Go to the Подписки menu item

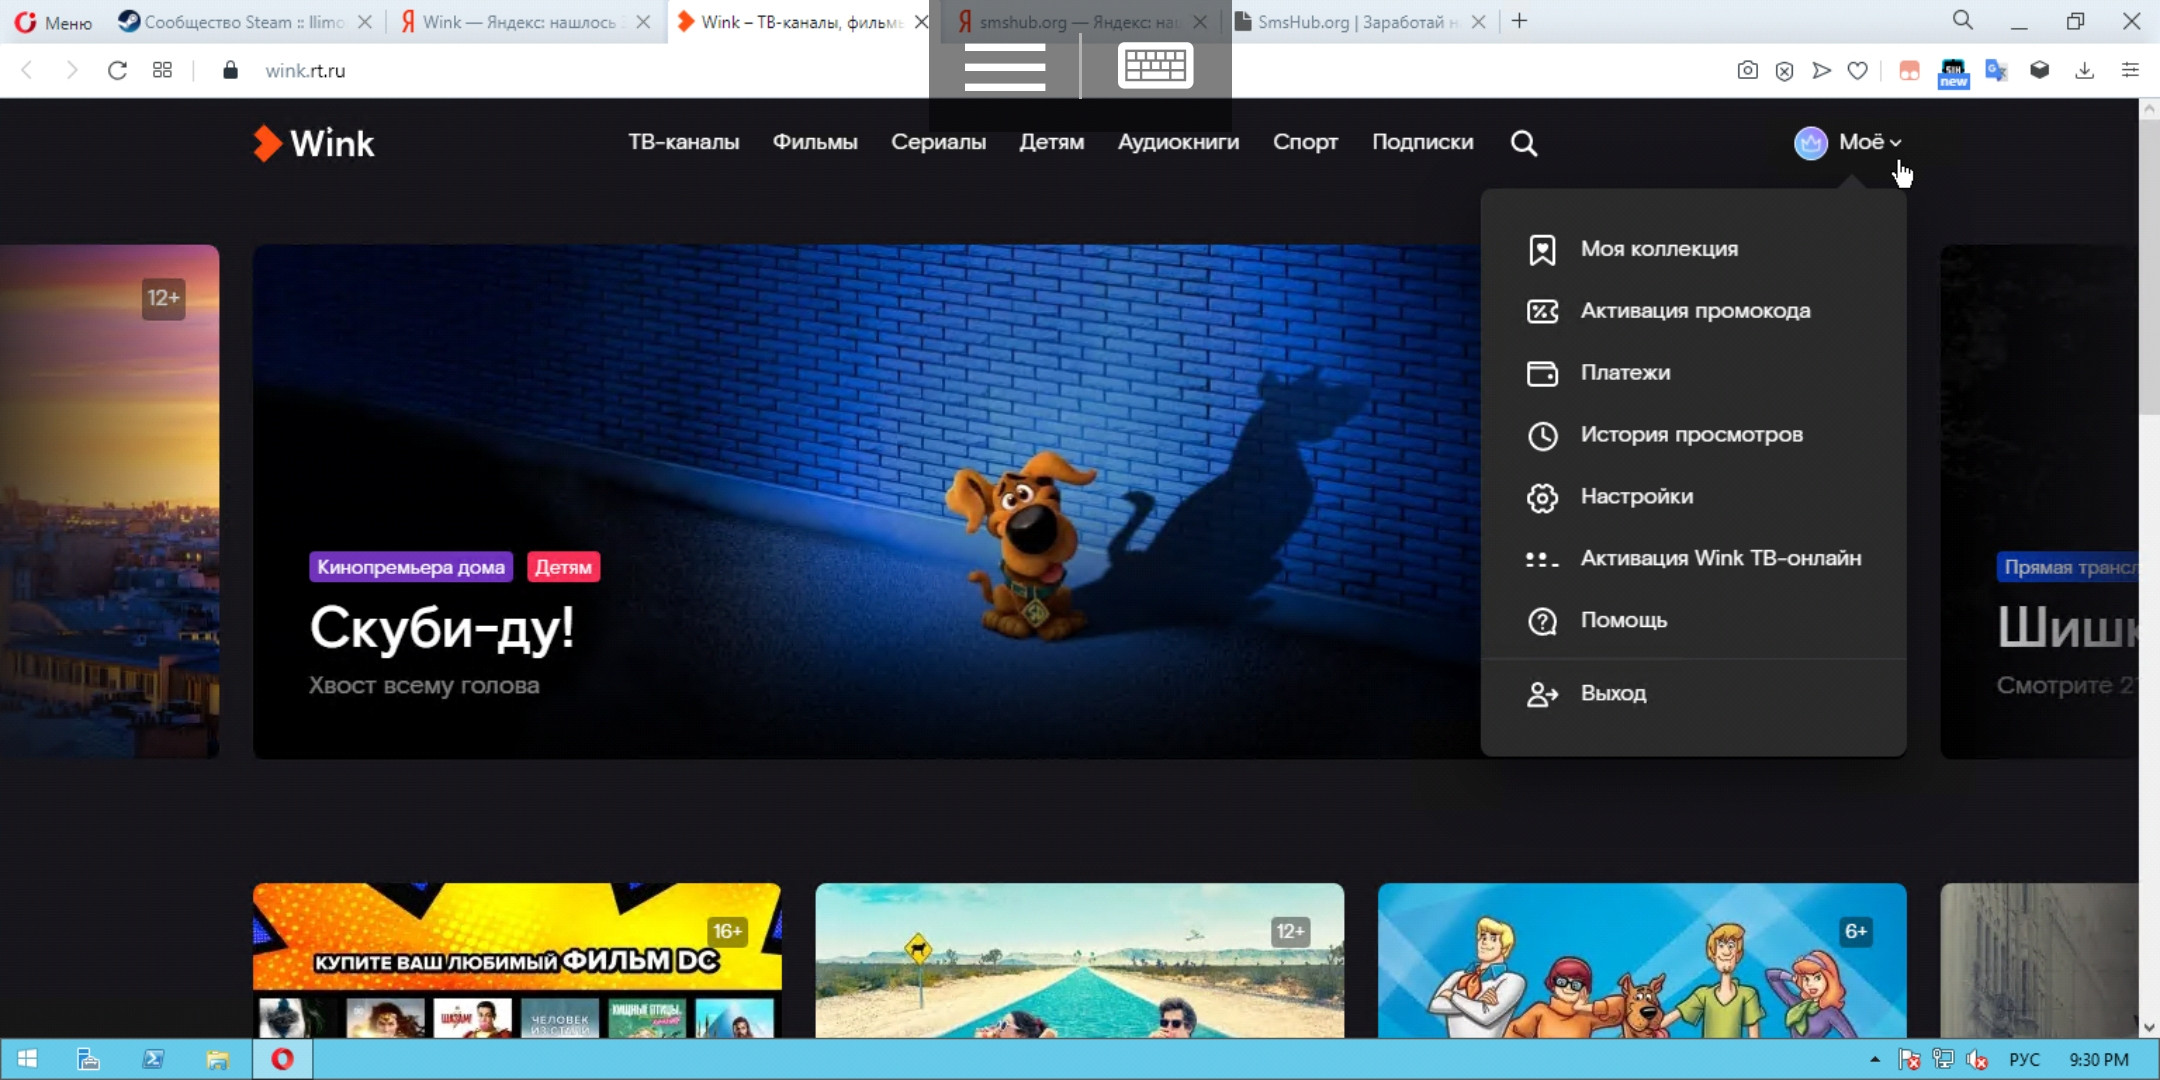[x=1422, y=142]
